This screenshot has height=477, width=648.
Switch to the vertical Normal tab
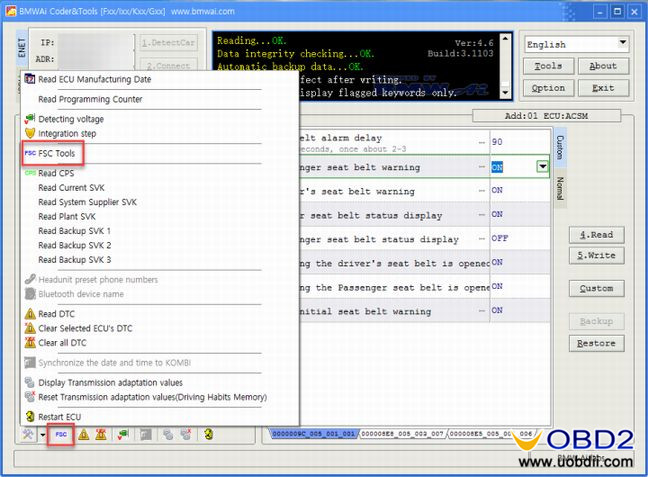(x=560, y=188)
